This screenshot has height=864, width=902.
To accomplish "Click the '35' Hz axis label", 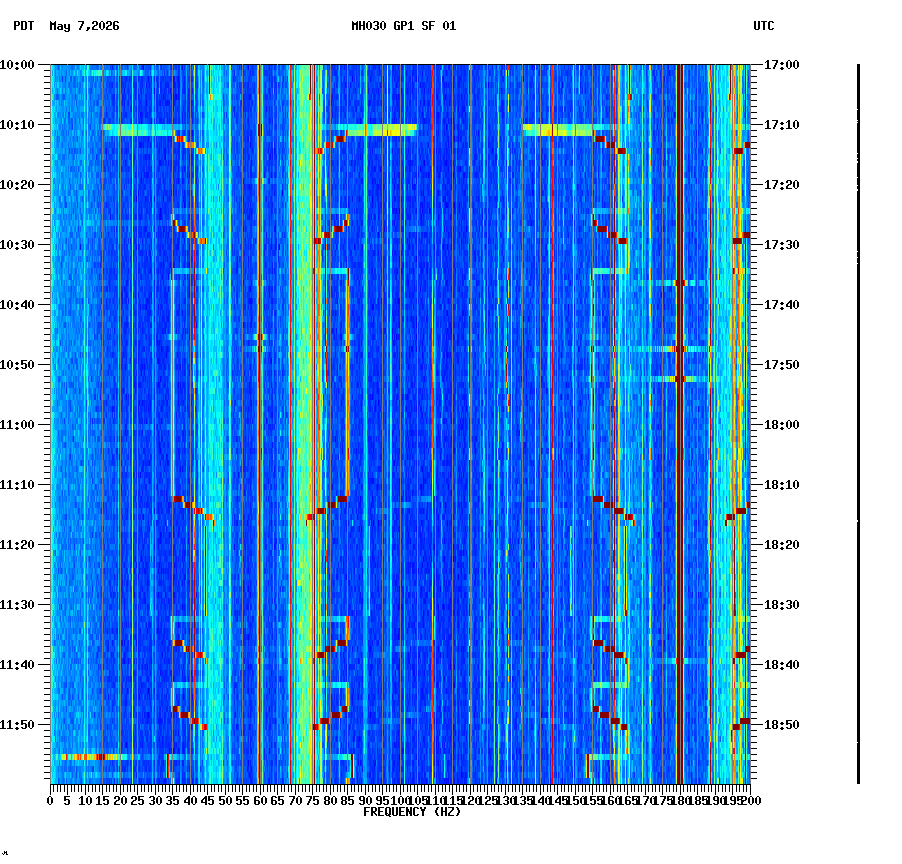I will 173,801.
